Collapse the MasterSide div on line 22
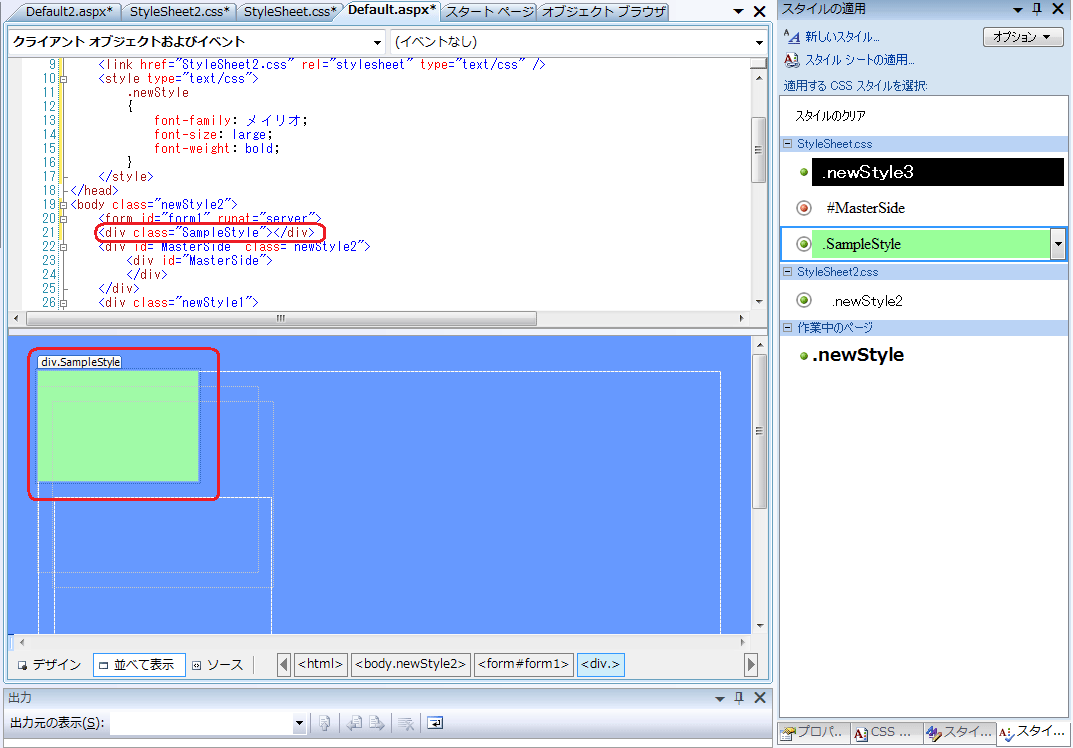Viewport: 1073px width, 748px height. (64, 247)
